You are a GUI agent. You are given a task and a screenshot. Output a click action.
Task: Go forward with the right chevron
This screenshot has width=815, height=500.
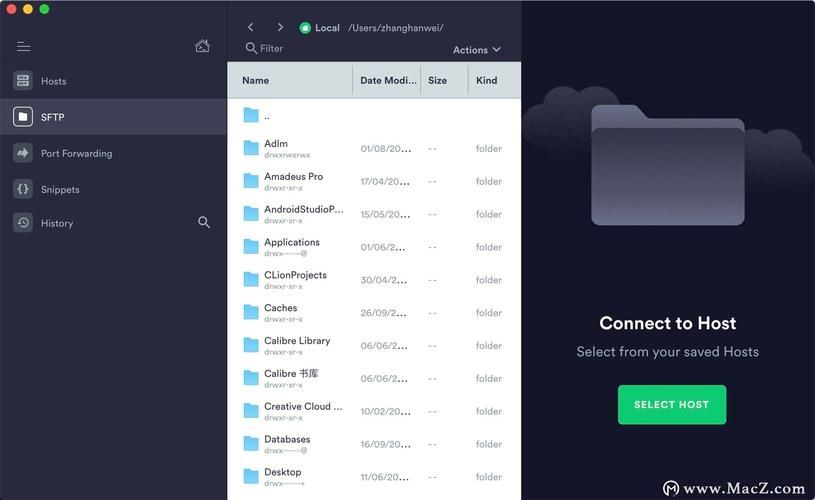click(280, 27)
